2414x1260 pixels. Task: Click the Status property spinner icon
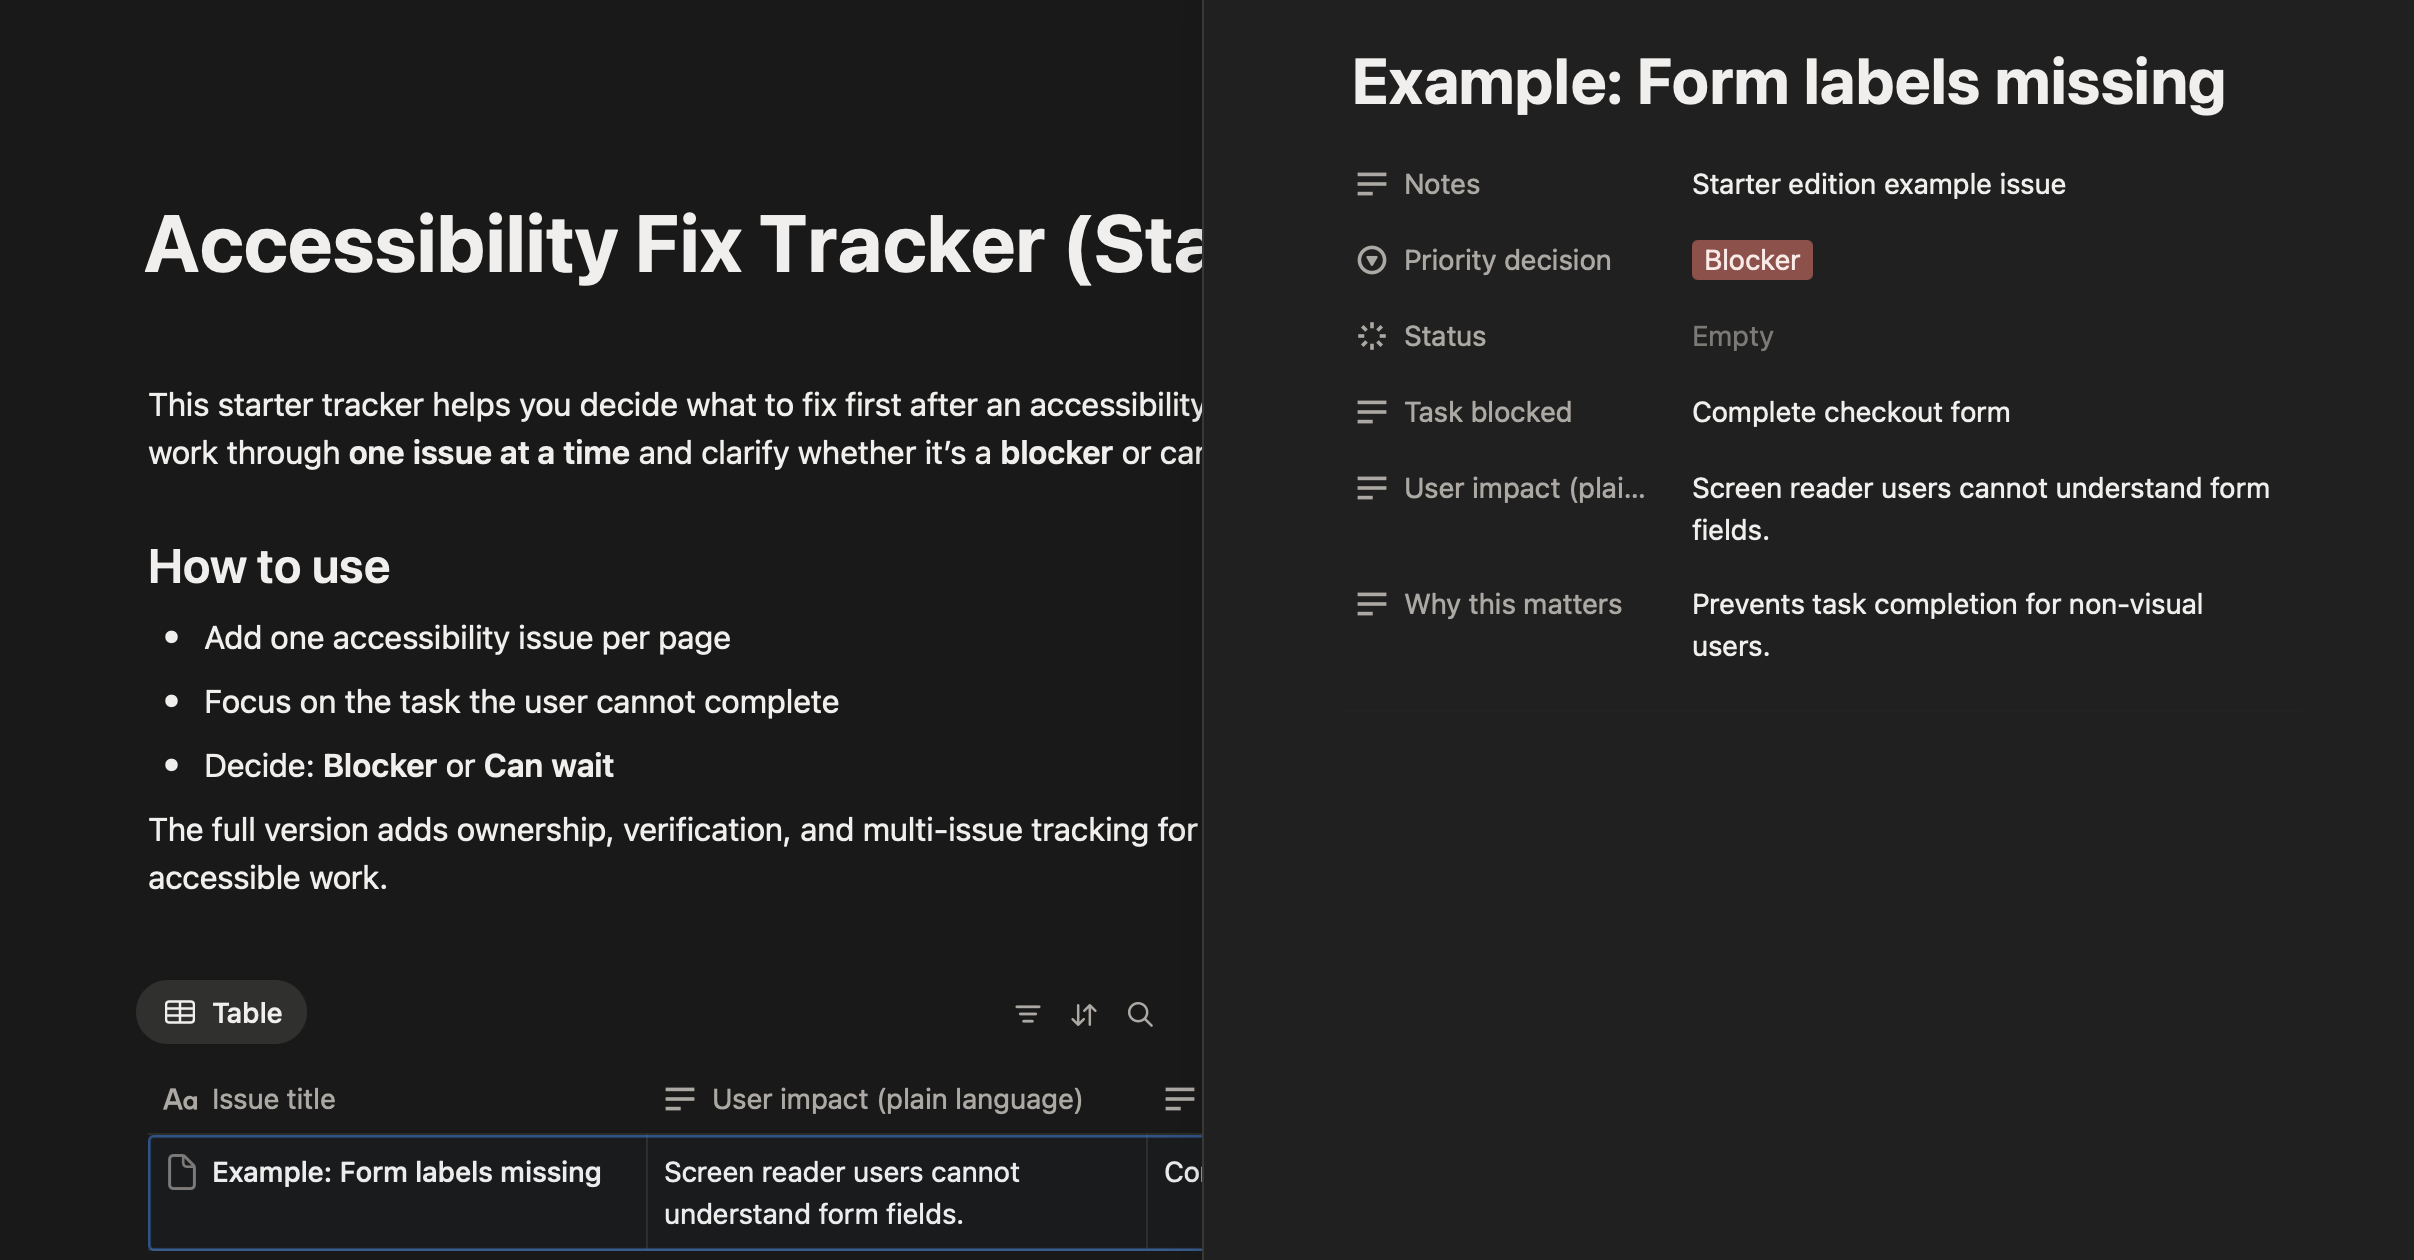(x=1371, y=336)
